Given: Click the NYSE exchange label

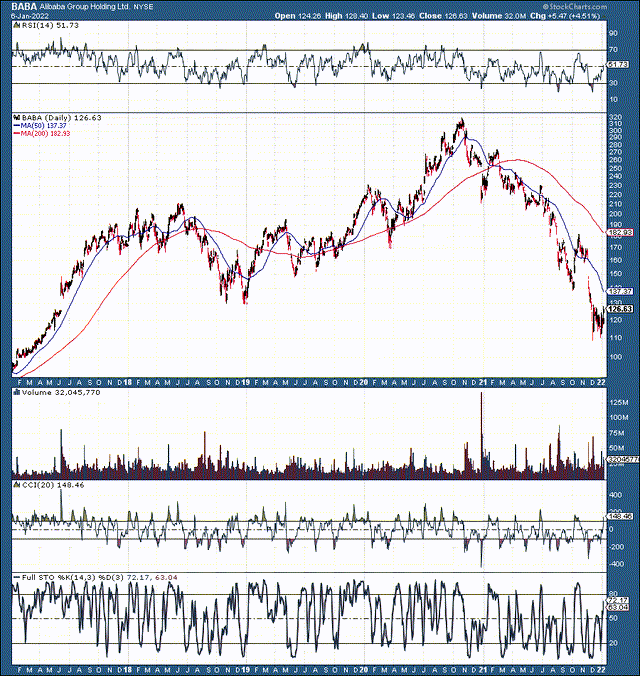Looking at the screenshot, I should pos(143,7).
